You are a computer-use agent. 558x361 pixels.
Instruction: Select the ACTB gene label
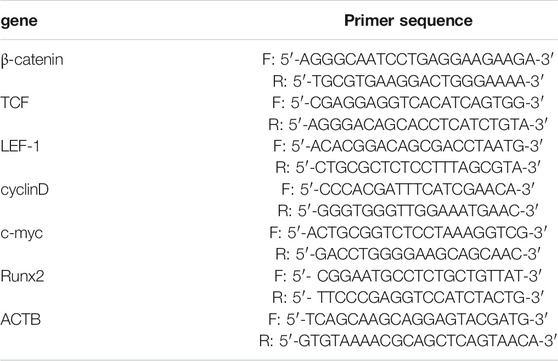pyautogui.click(x=21, y=320)
